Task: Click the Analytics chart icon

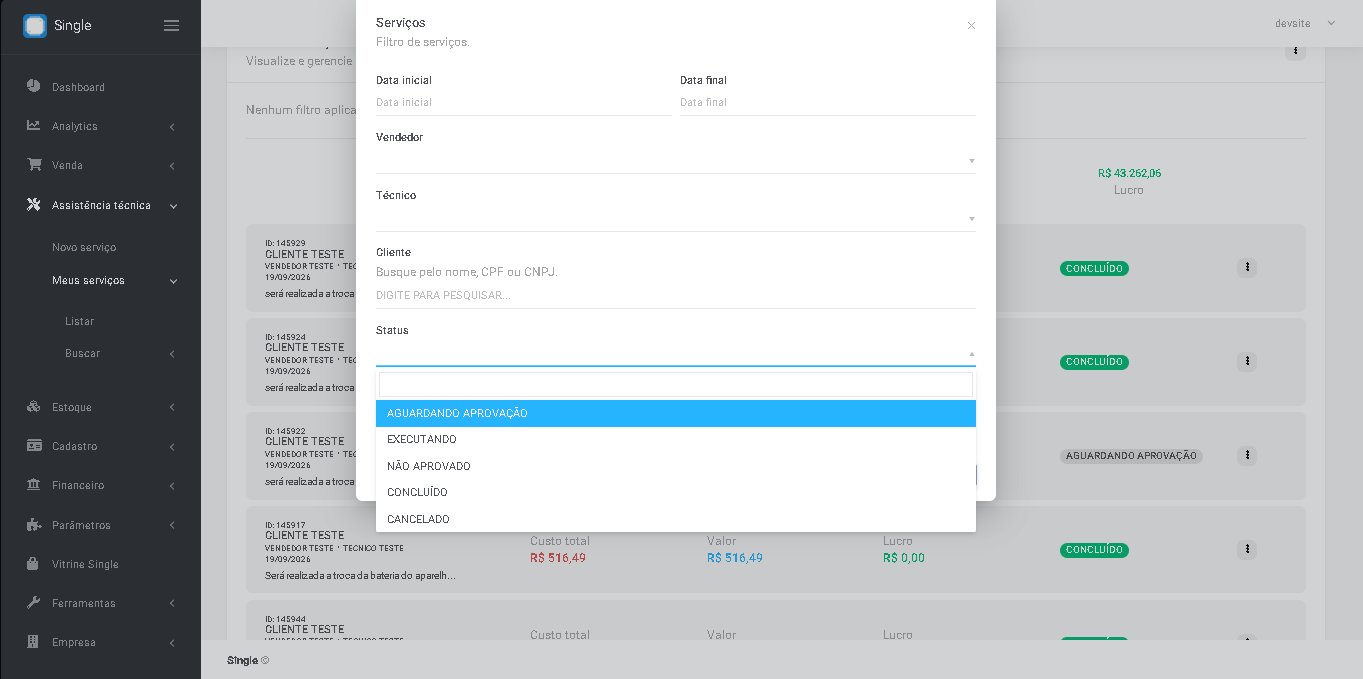Action: pyautogui.click(x=33, y=126)
